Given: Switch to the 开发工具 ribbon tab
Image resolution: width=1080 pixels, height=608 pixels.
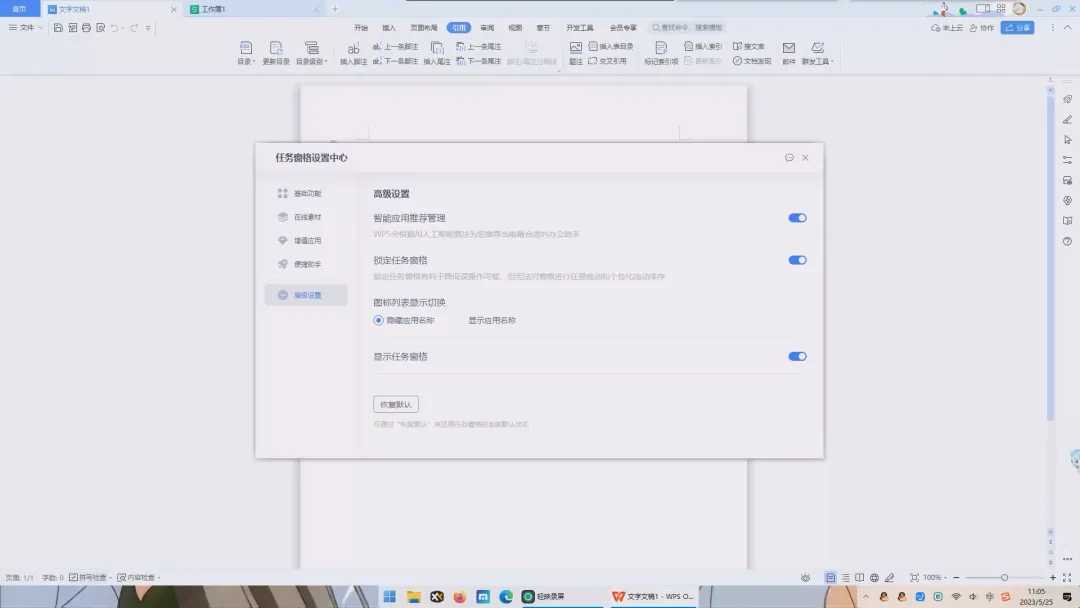Looking at the screenshot, I should pos(579,28).
